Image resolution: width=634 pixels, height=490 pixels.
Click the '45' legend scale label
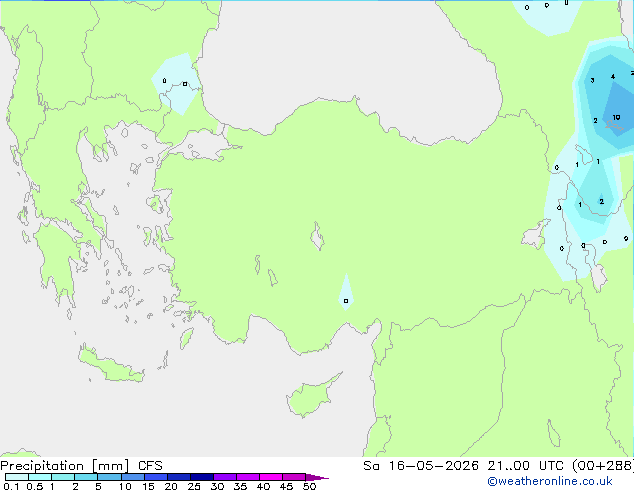[286, 486]
